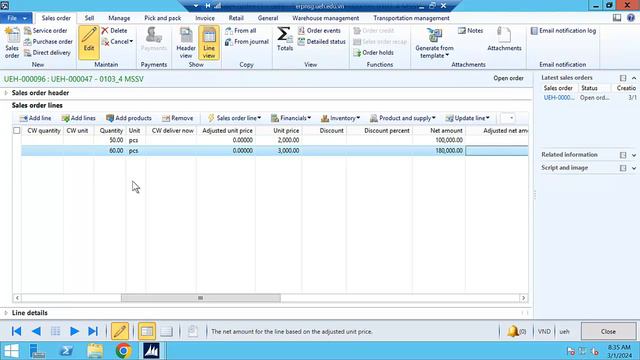Click Add products
Viewport: 640px width, 360px height.
(x=129, y=118)
